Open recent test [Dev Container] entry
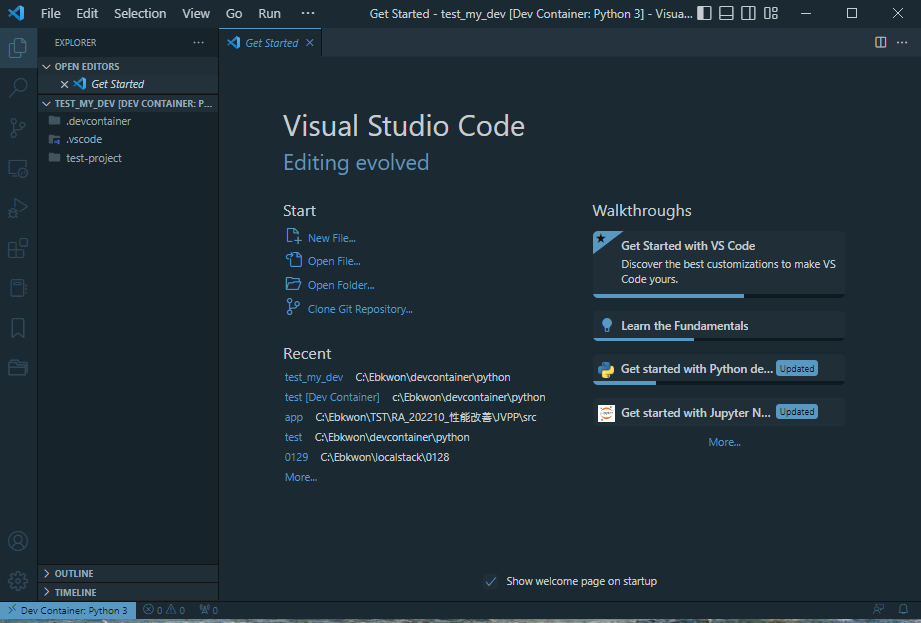 click(332, 397)
